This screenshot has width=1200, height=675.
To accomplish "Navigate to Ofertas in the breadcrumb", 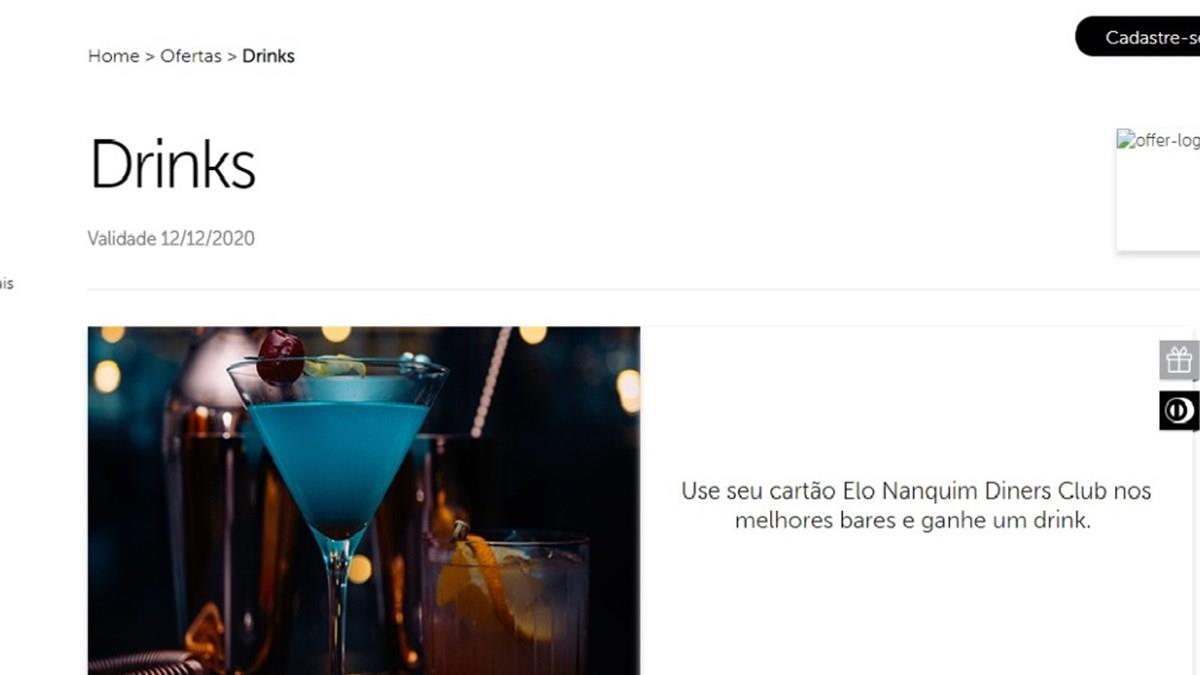I will click(x=191, y=56).
